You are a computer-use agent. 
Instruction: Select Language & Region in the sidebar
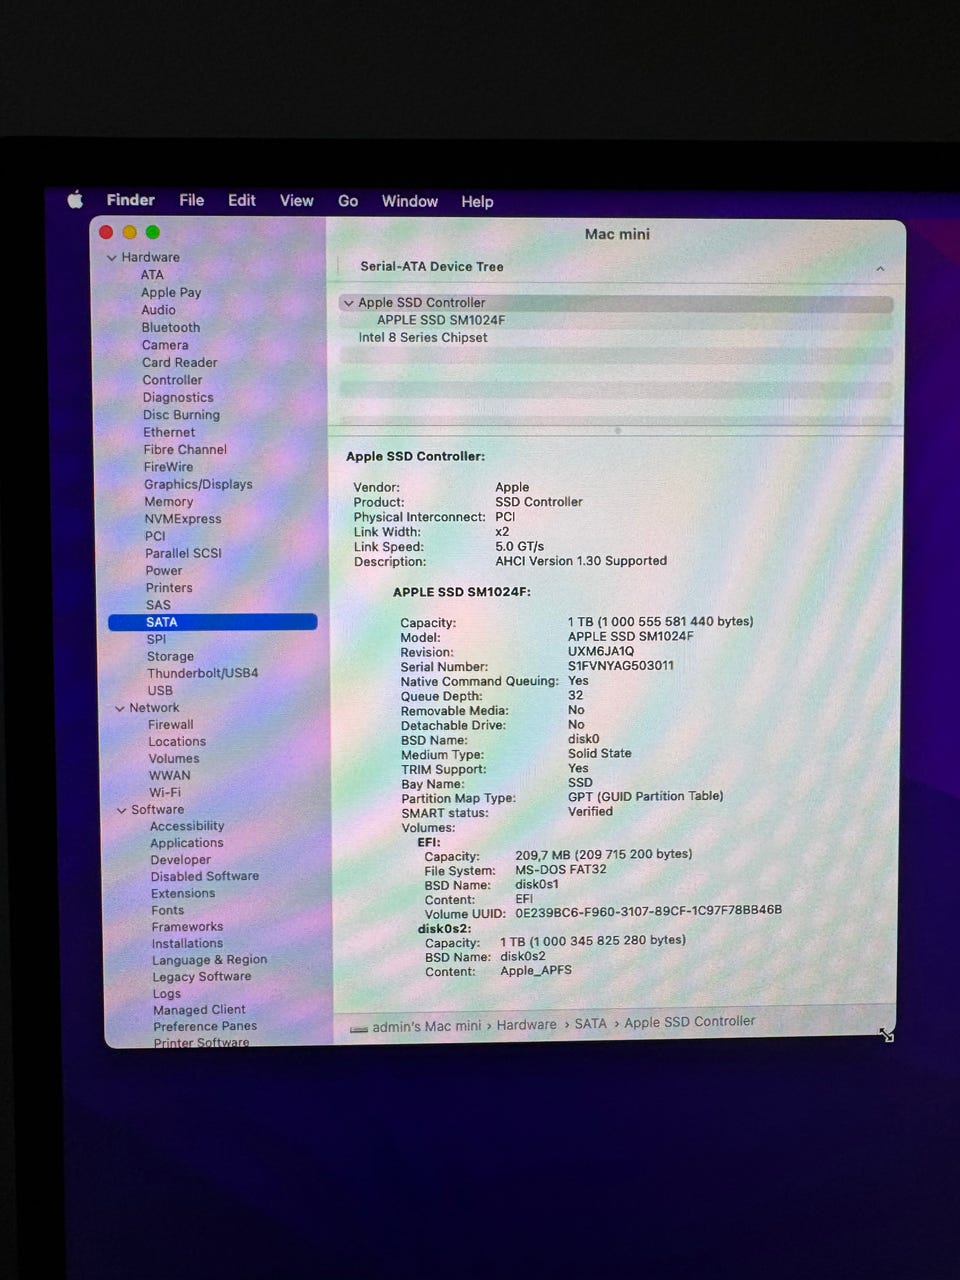pos(210,960)
